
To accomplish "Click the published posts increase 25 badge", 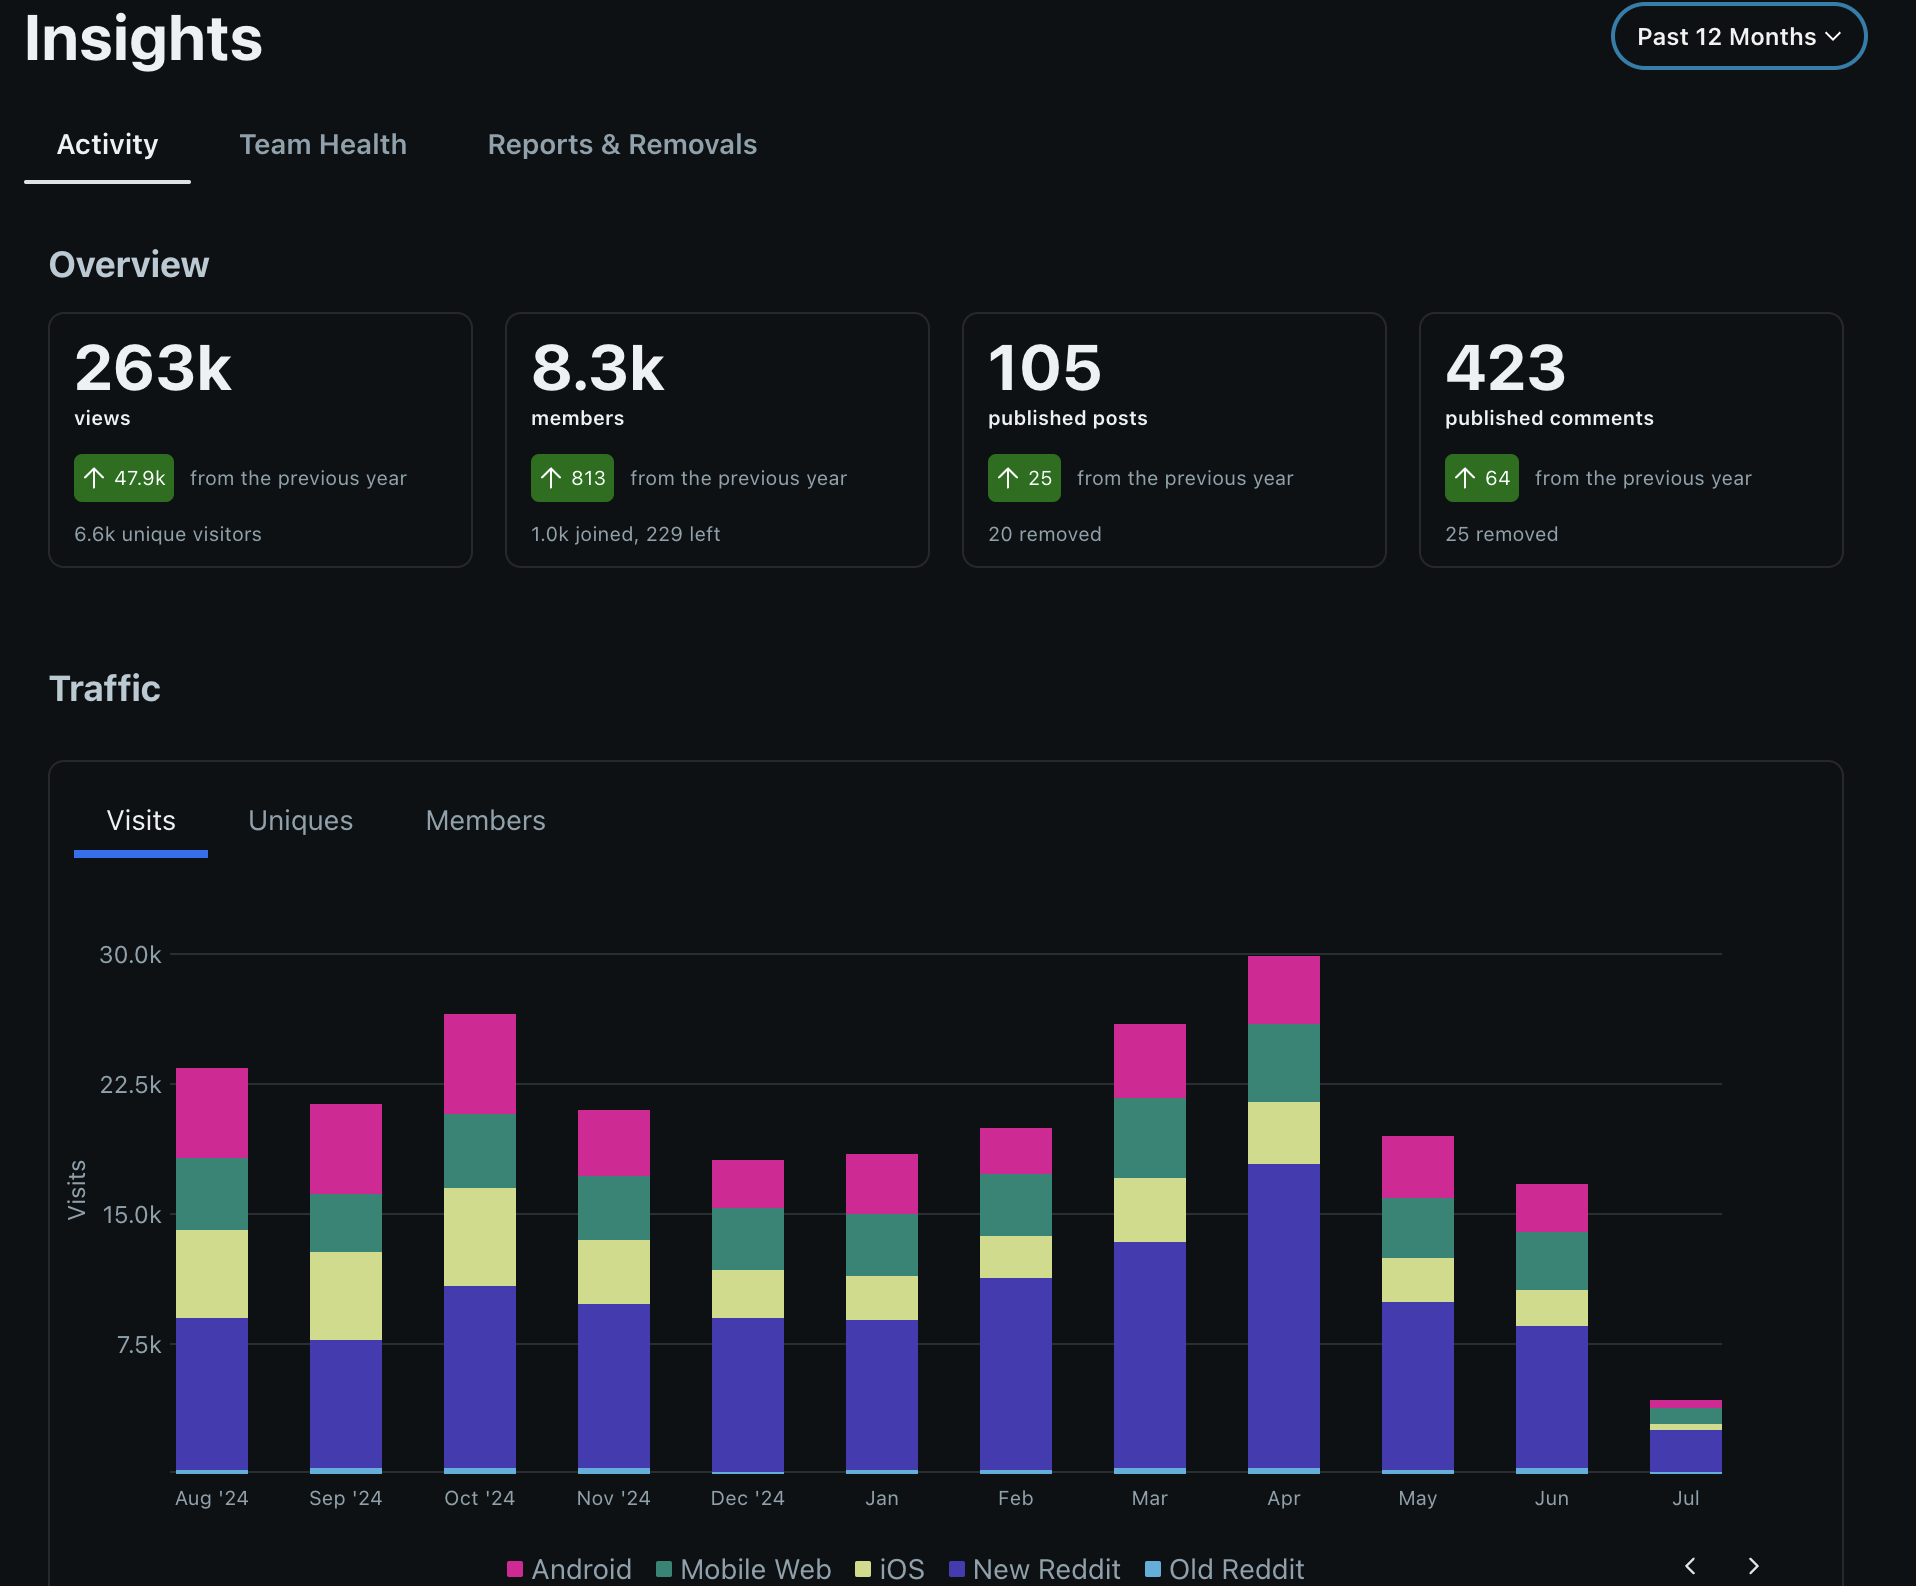I will click(x=1024, y=478).
